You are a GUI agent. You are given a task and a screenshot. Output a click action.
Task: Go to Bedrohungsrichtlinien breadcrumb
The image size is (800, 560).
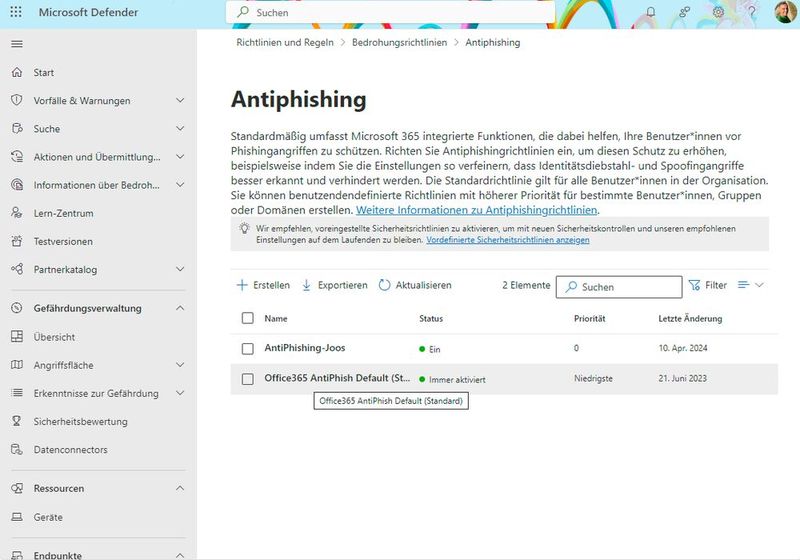coord(399,42)
